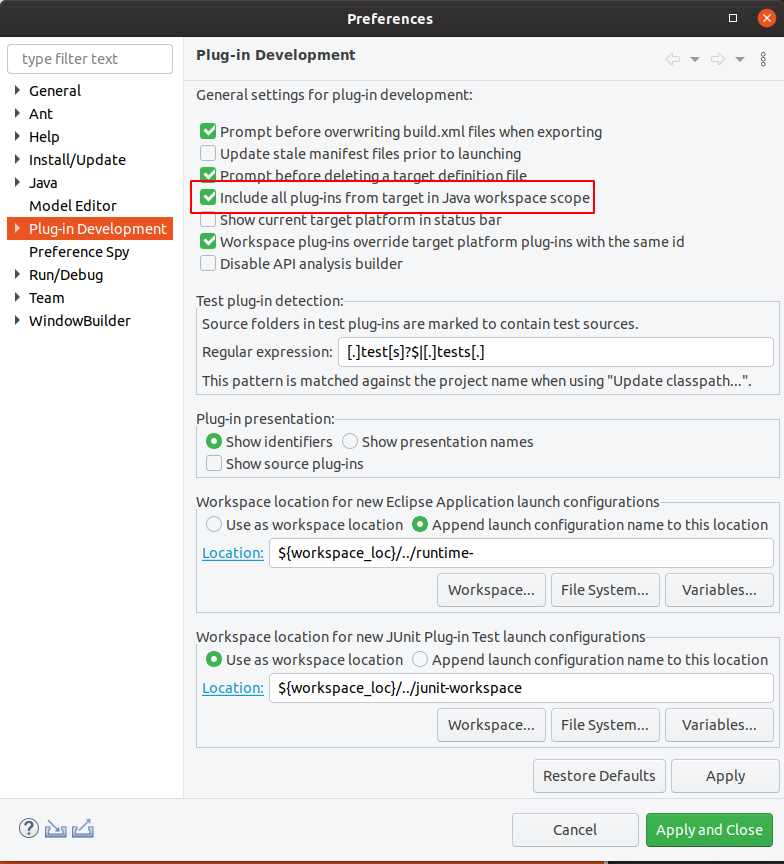Select WindowBuilder preferences category

pyautogui.click(x=79, y=321)
